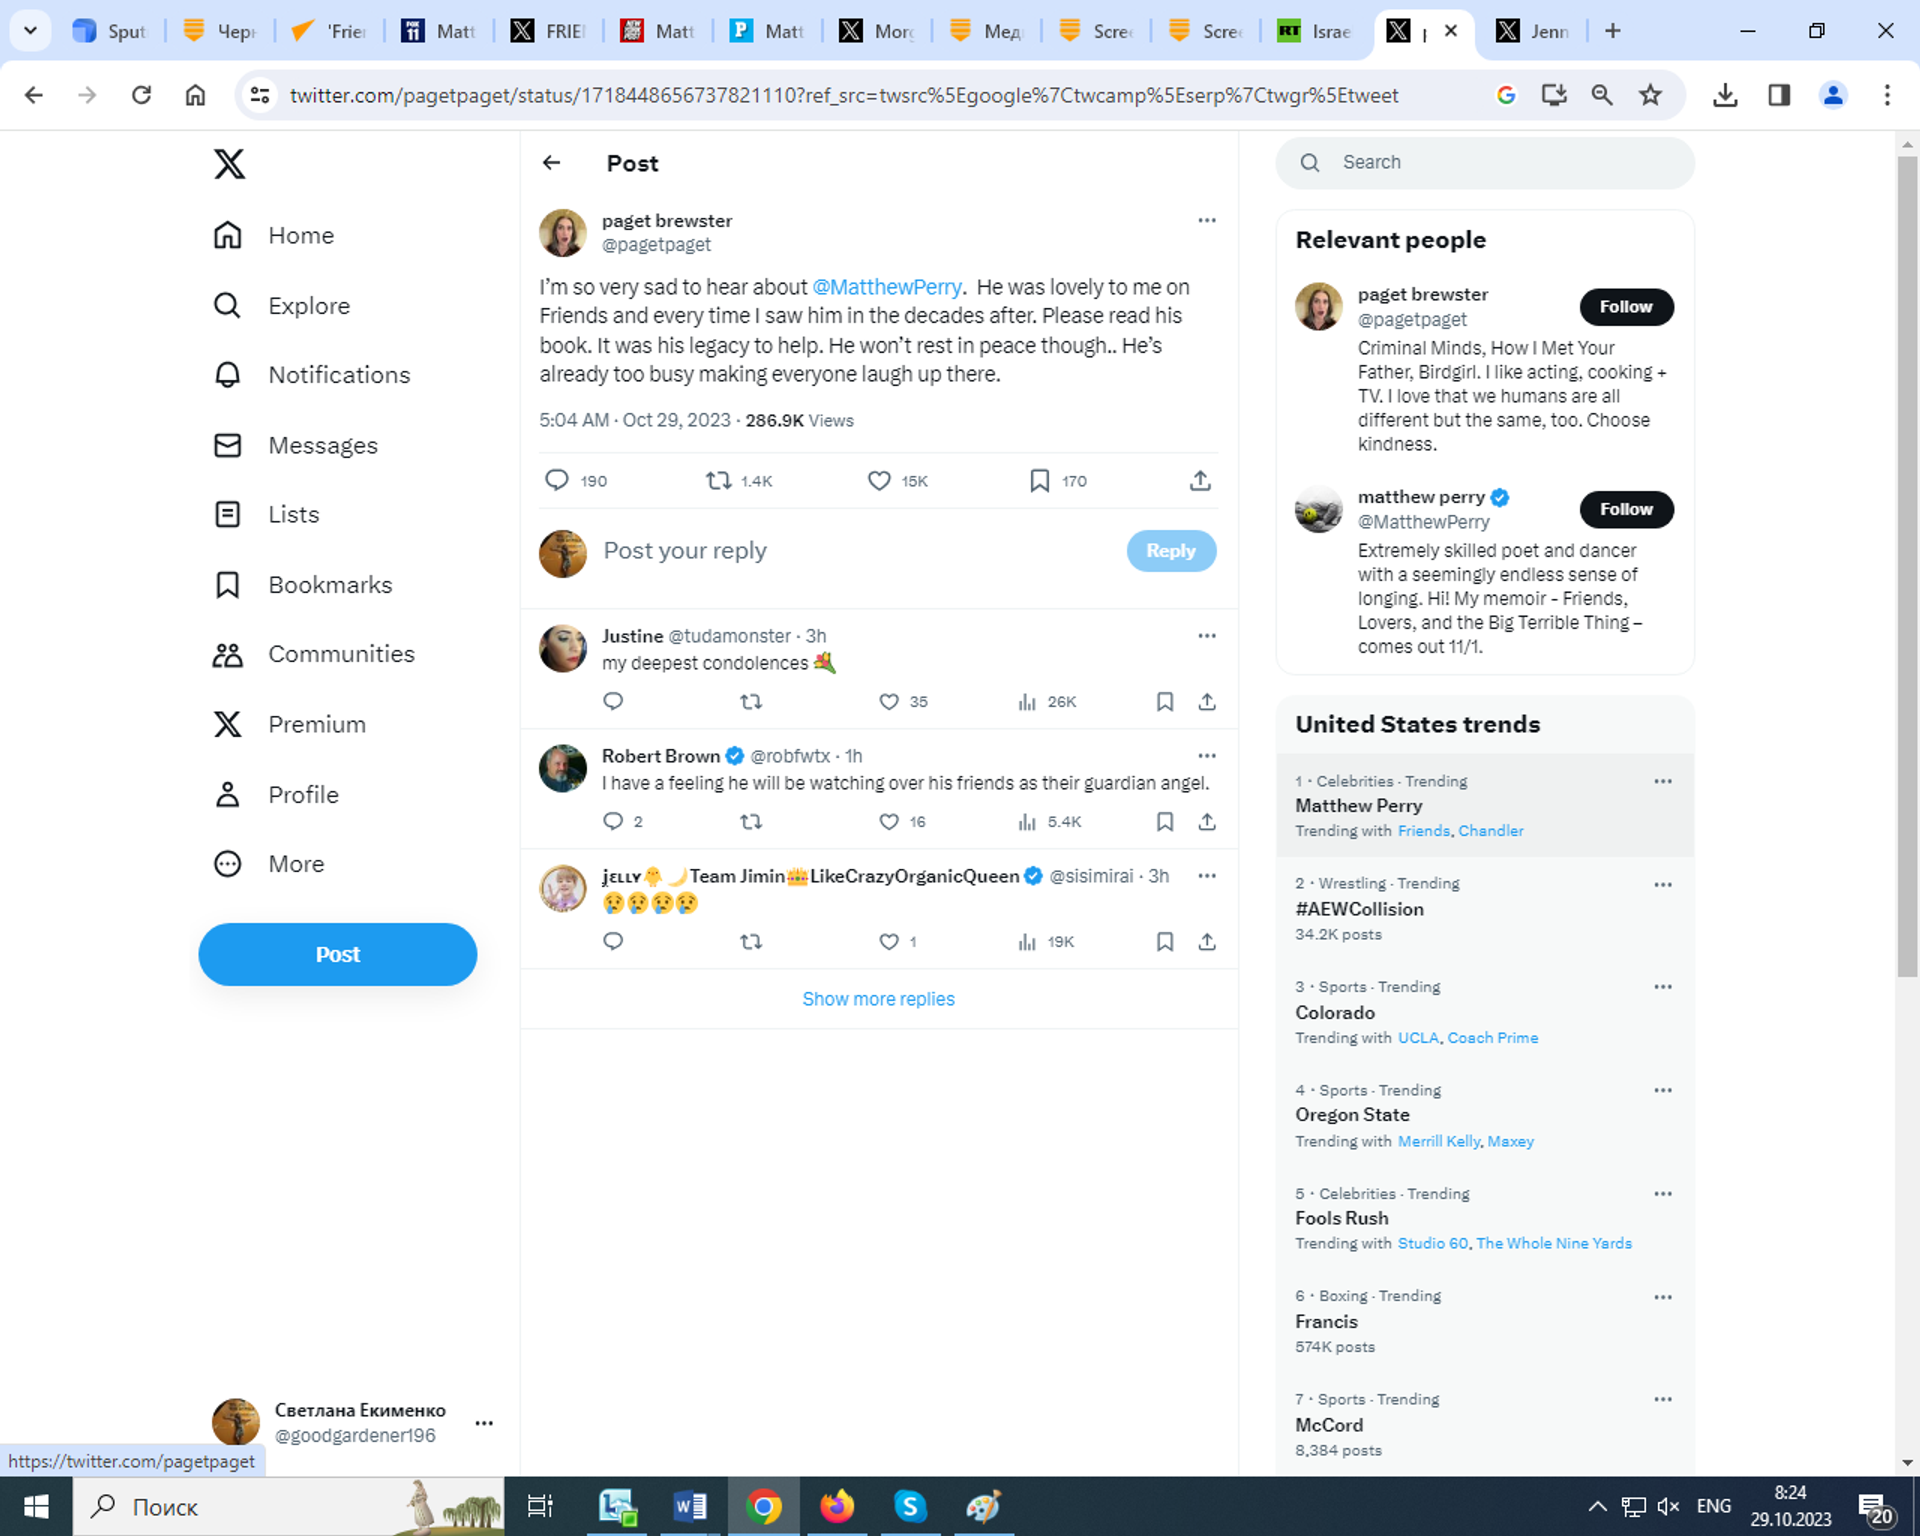
Task: Open options for #AEWCollision trend
Action: click(1663, 885)
